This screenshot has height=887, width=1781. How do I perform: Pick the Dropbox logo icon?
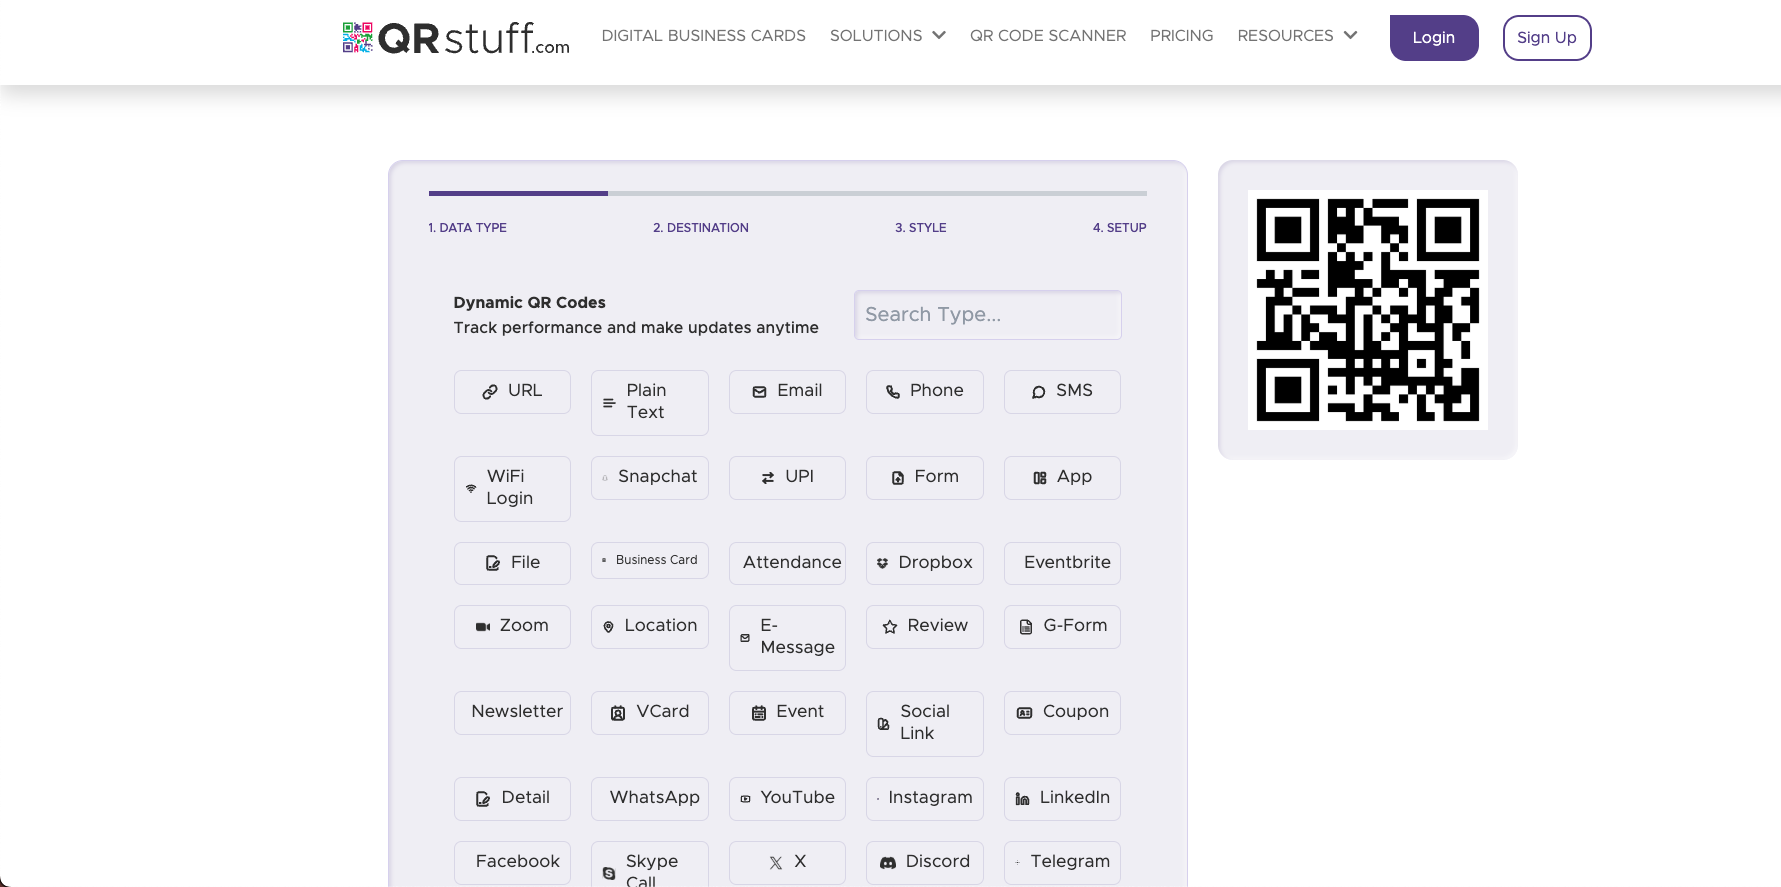point(882,563)
